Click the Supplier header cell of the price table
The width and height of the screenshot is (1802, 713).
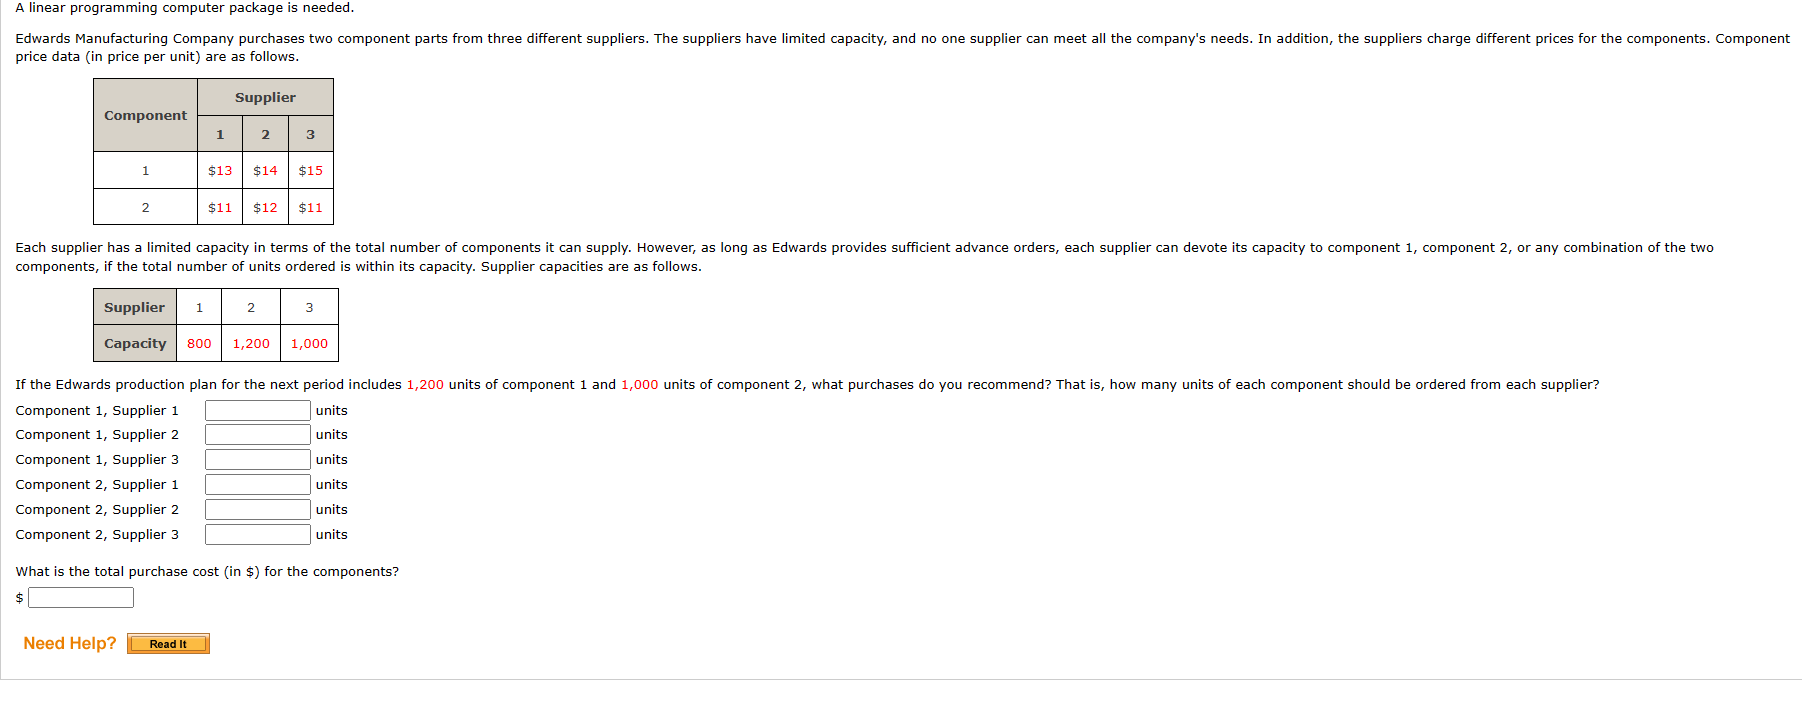point(265,96)
